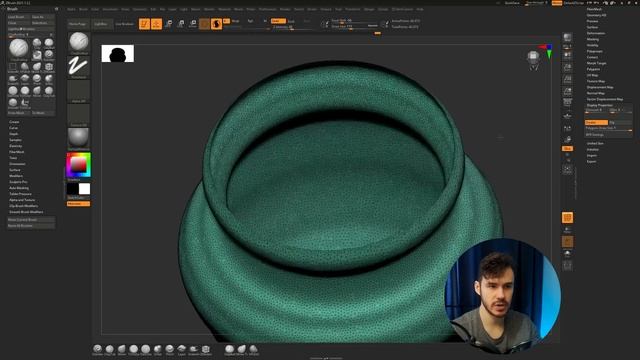Toggle the PolyF button on right shelf
This screenshot has width=640, height=360.
tap(567, 218)
